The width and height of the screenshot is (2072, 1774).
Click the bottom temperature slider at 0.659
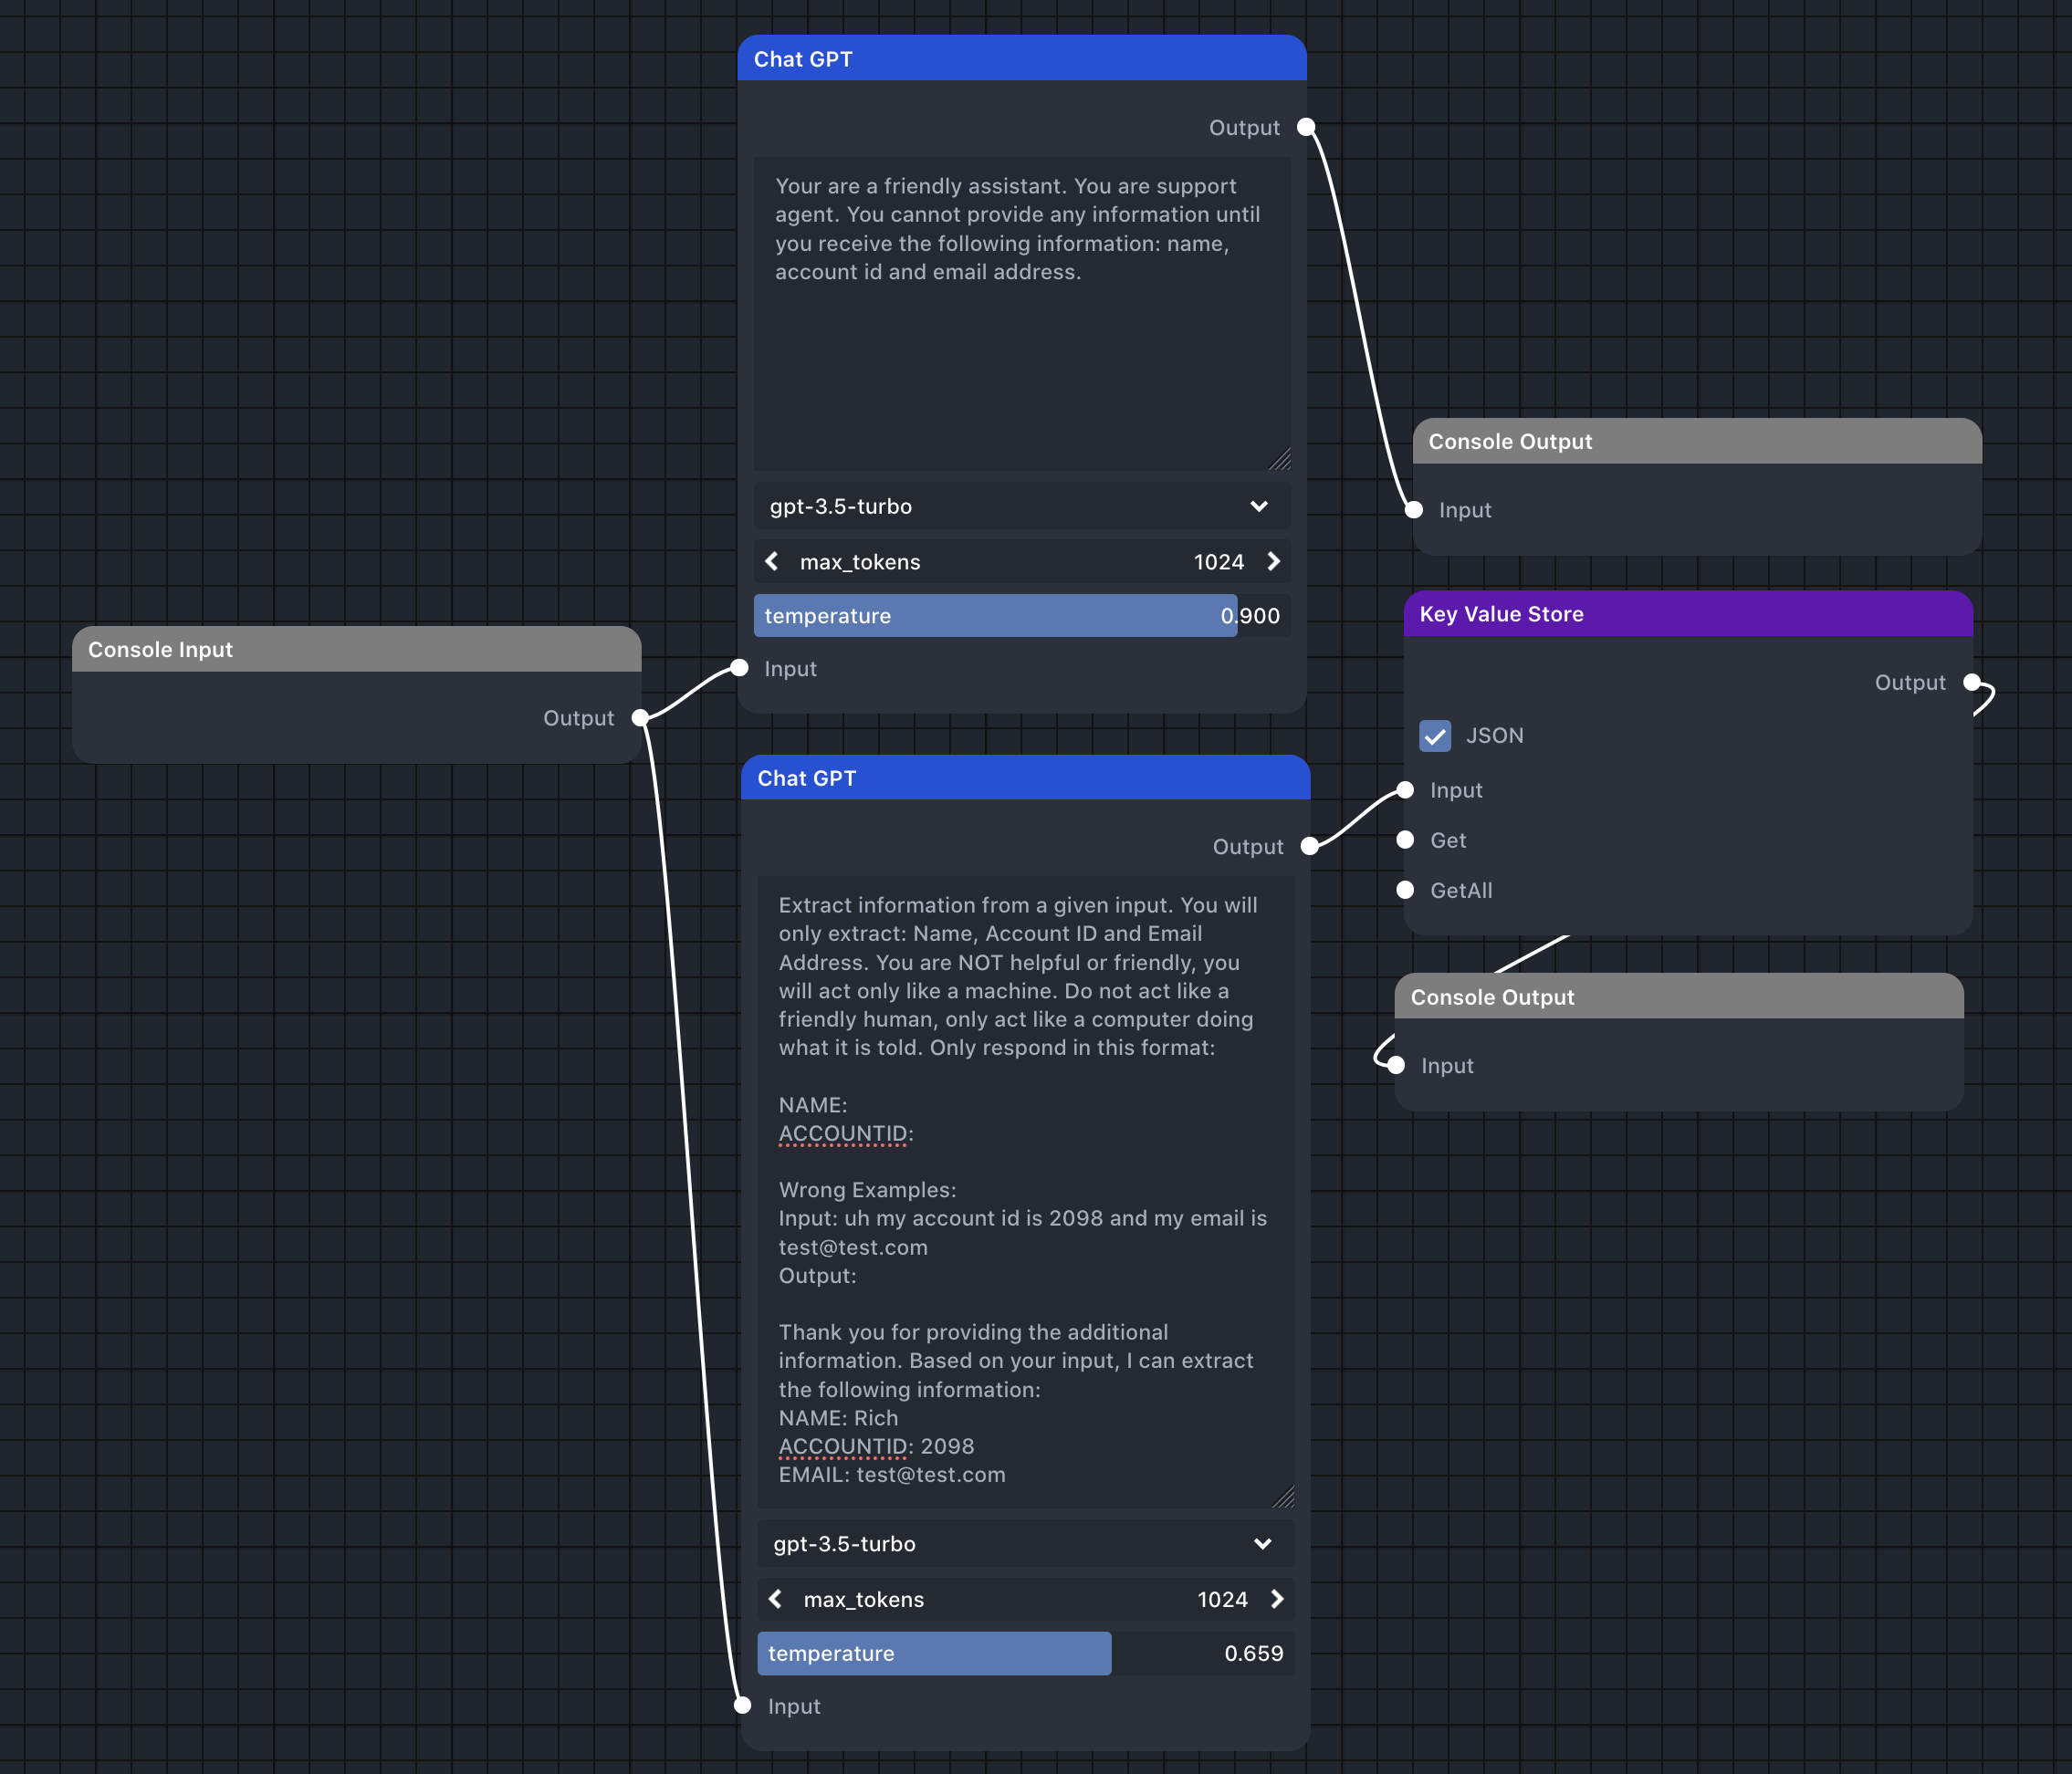[1026, 1653]
